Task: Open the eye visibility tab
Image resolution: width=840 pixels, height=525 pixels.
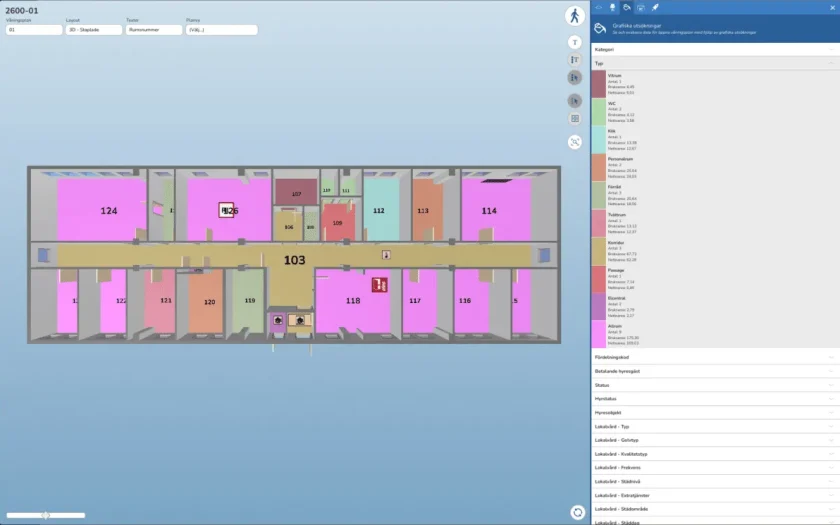Action: (x=598, y=7)
